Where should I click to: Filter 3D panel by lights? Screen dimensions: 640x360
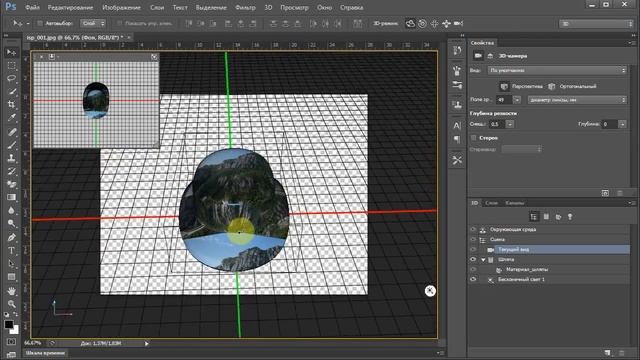570,217
